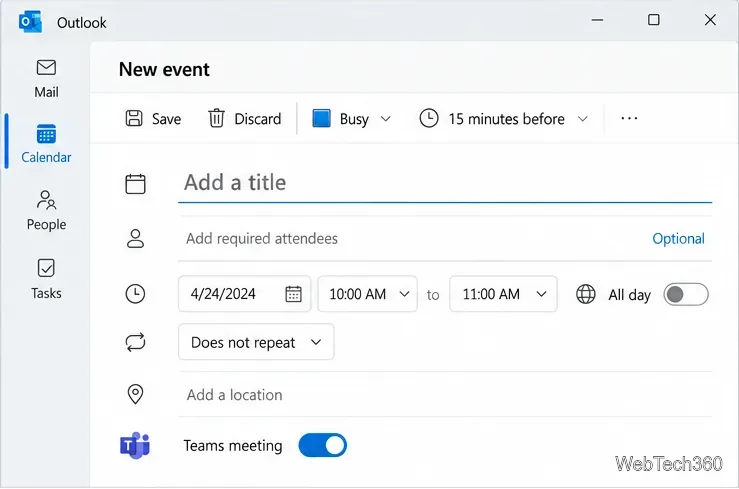Toggle the All day switch

pyautogui.click(x=686, y=294)
